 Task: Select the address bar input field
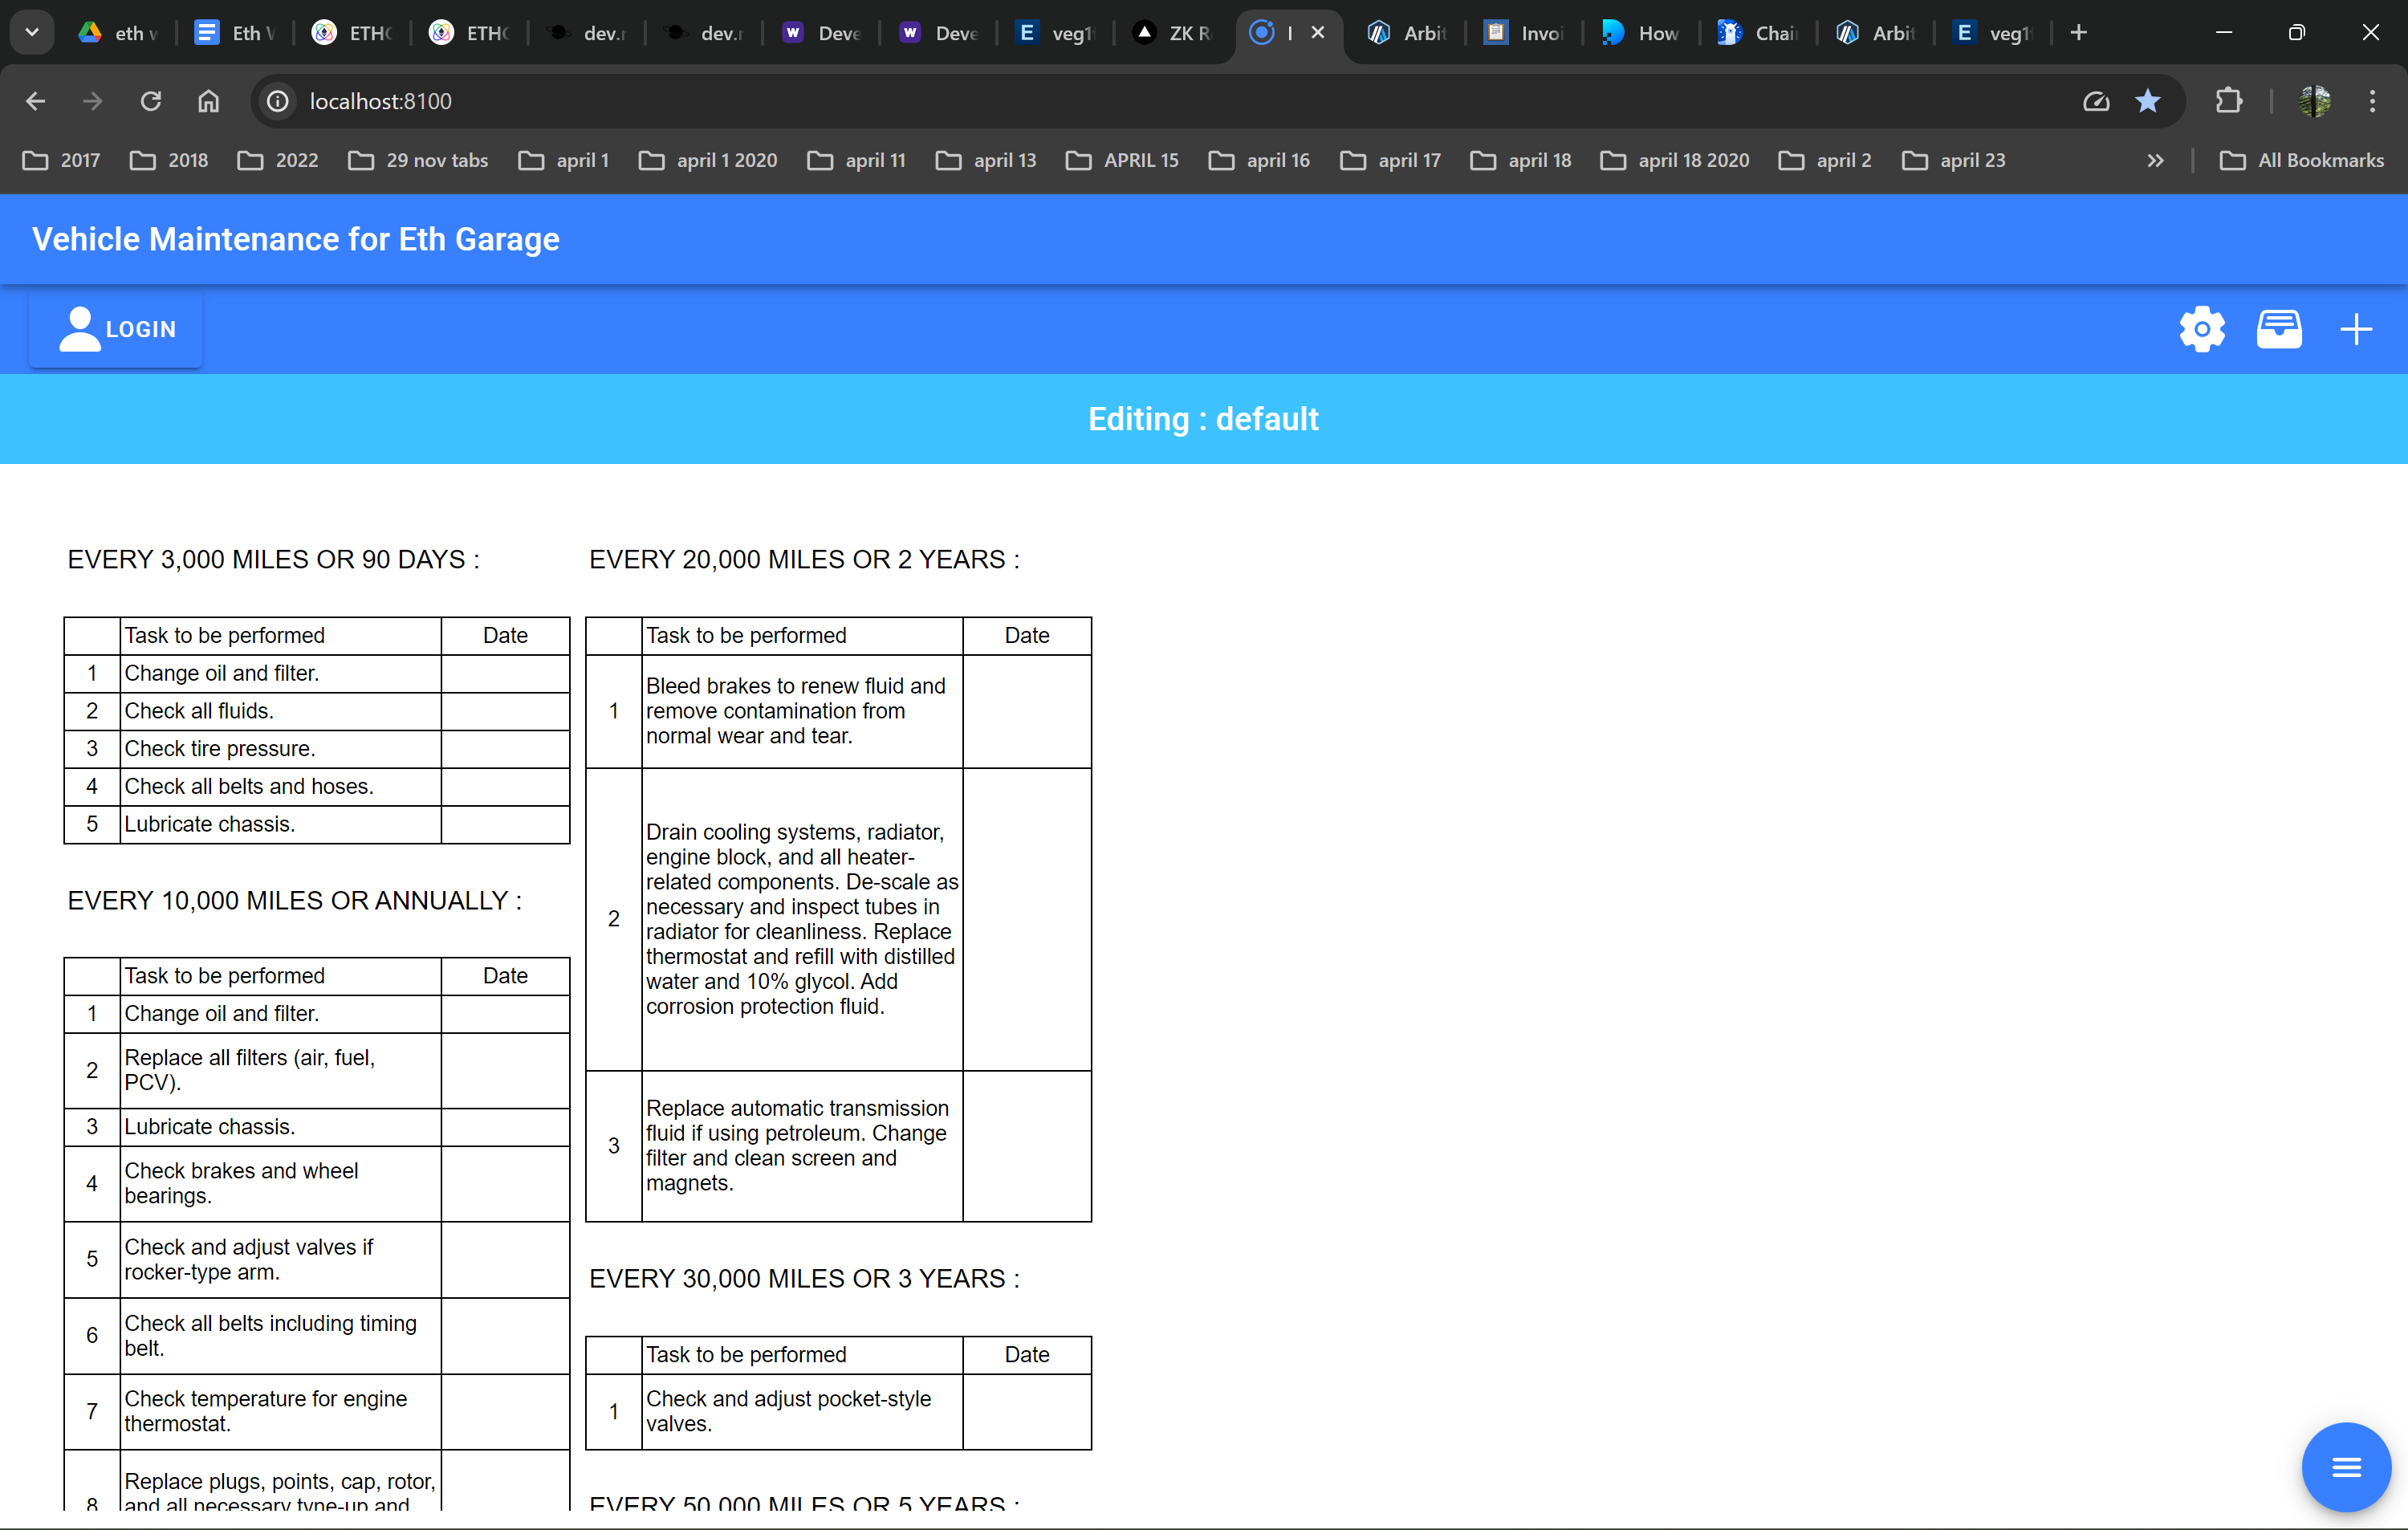click(379, 100)
